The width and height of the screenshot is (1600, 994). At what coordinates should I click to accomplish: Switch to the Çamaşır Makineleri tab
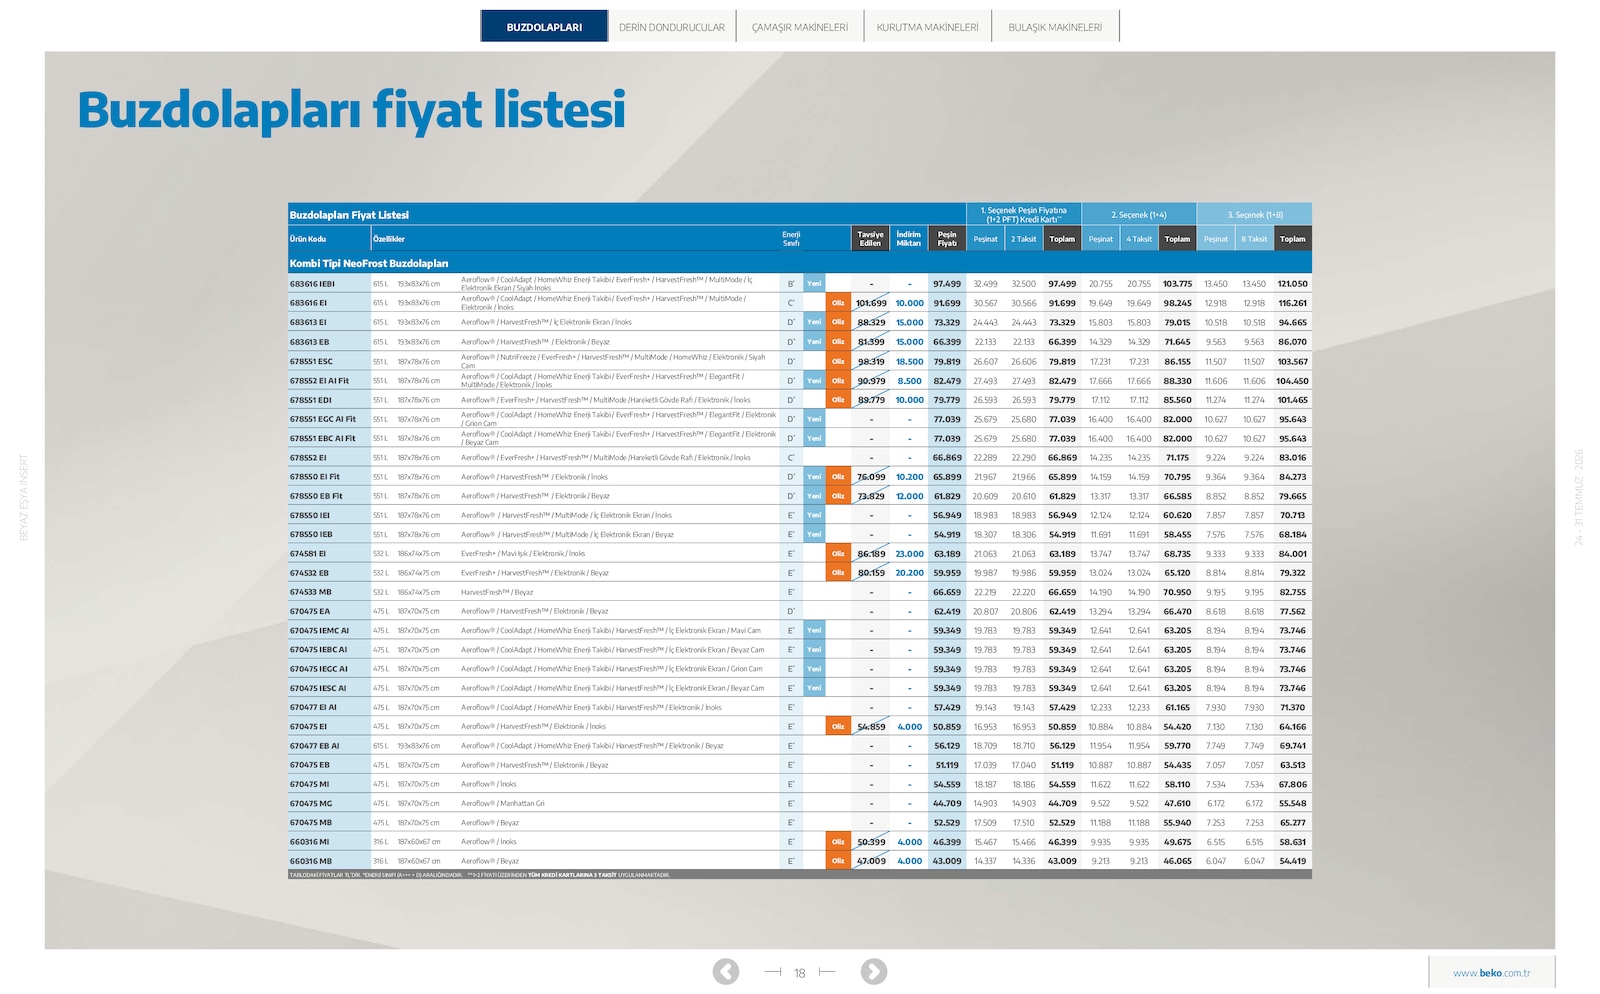point(800,27)
